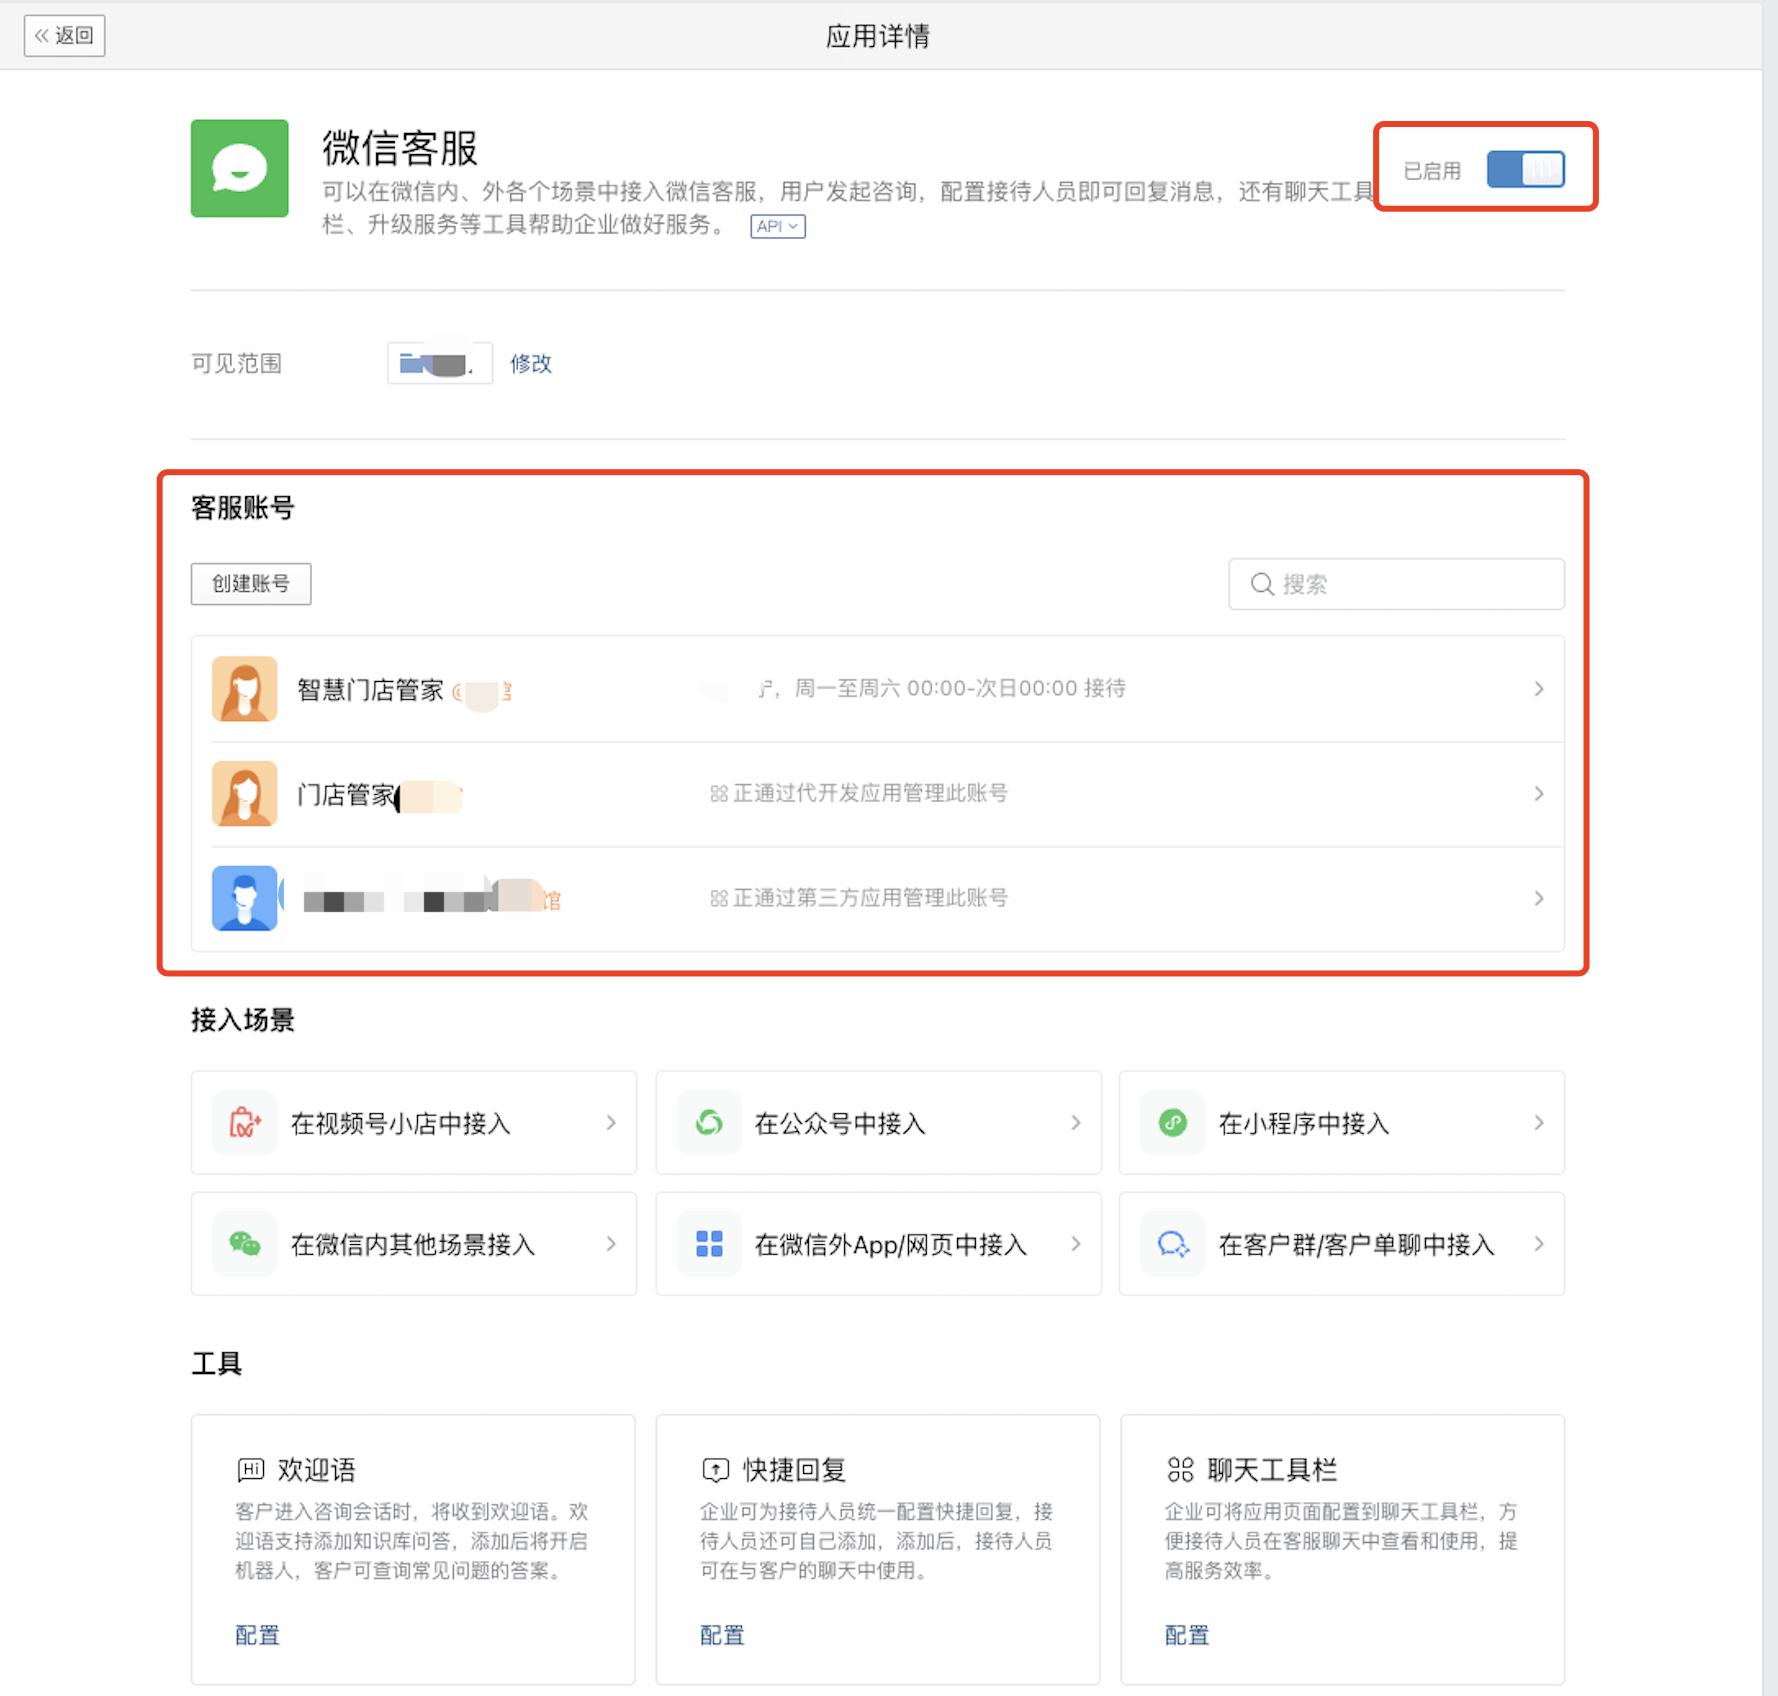Click 配置 under 聊天工具栏

point(1187,1635)
